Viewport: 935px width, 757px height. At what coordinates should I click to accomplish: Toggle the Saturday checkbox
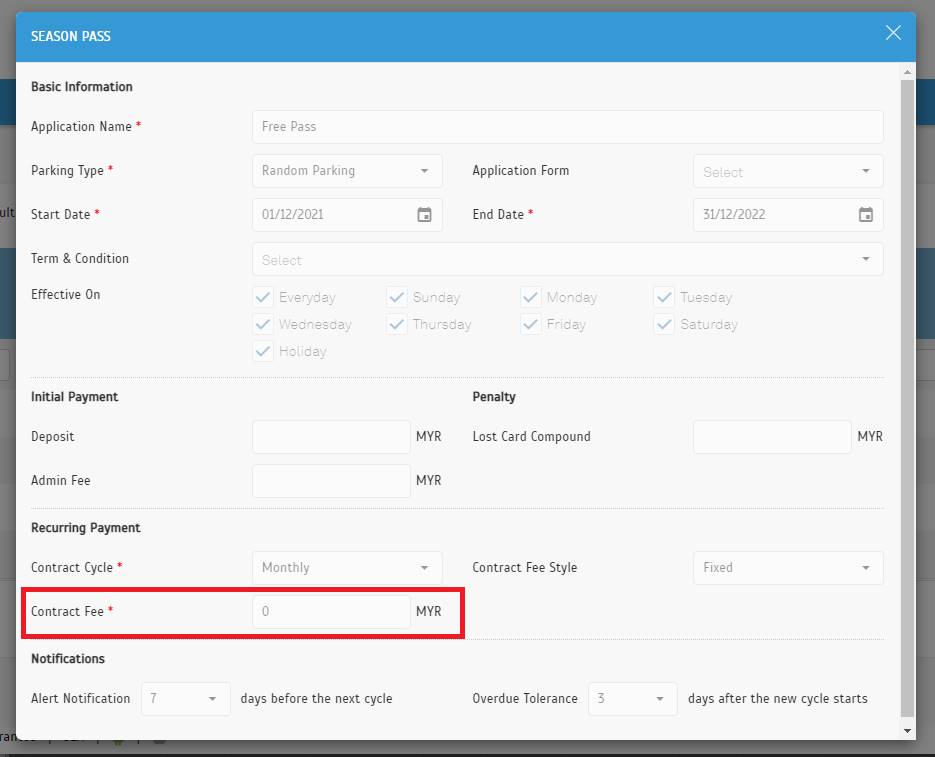[x=664, y=324]
